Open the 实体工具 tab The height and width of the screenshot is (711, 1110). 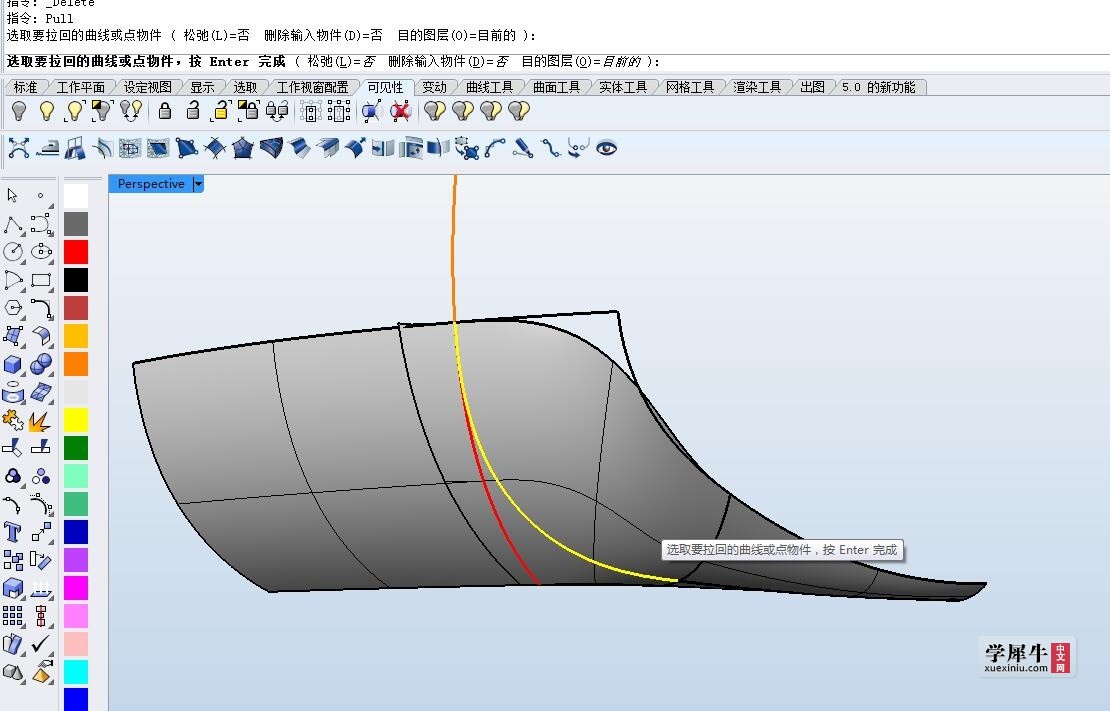[623, 87]
